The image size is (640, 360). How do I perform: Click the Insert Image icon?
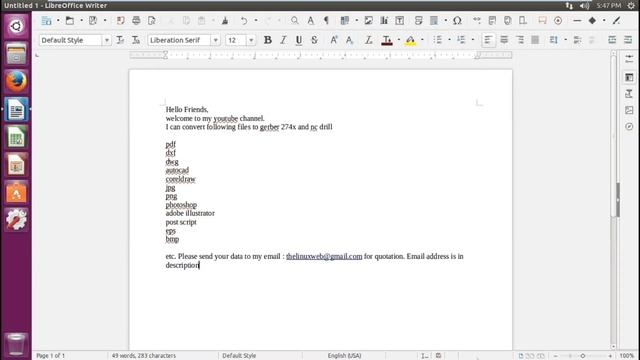(x=368, y=20)
